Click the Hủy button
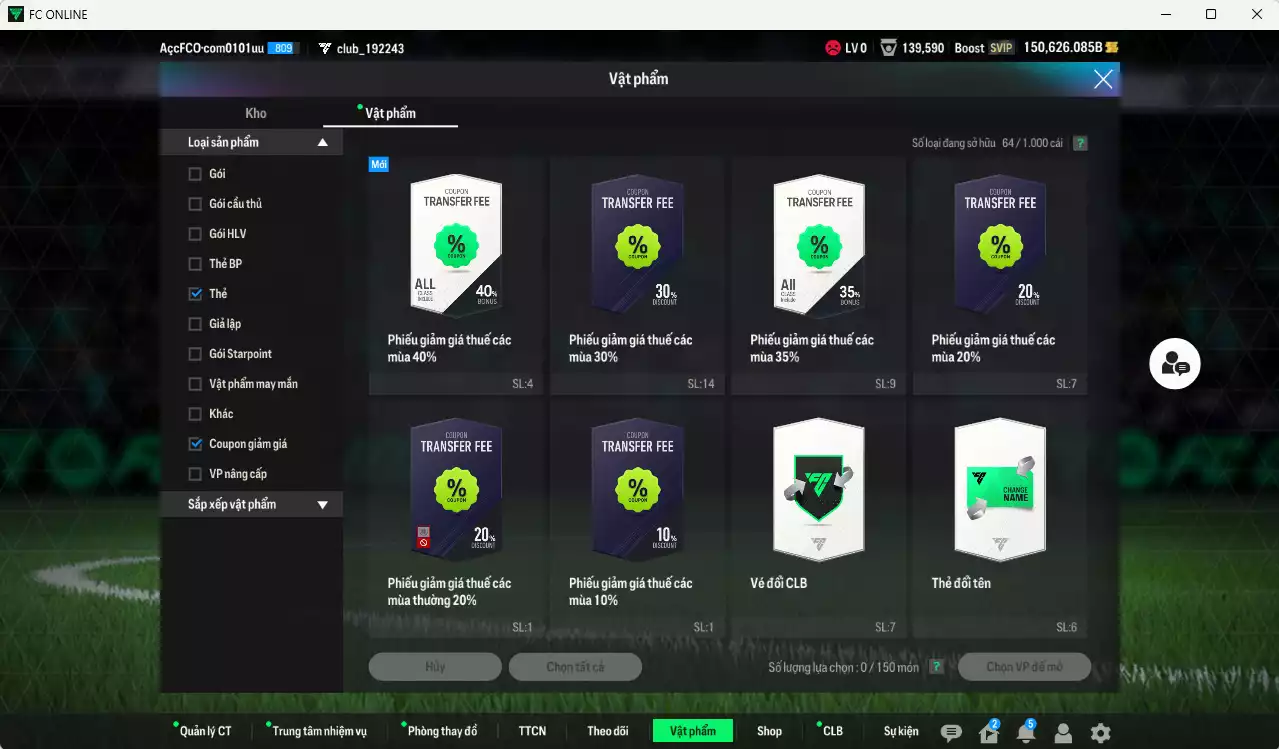The width and height of the screenshot is (1279, 749). (435, 666)
